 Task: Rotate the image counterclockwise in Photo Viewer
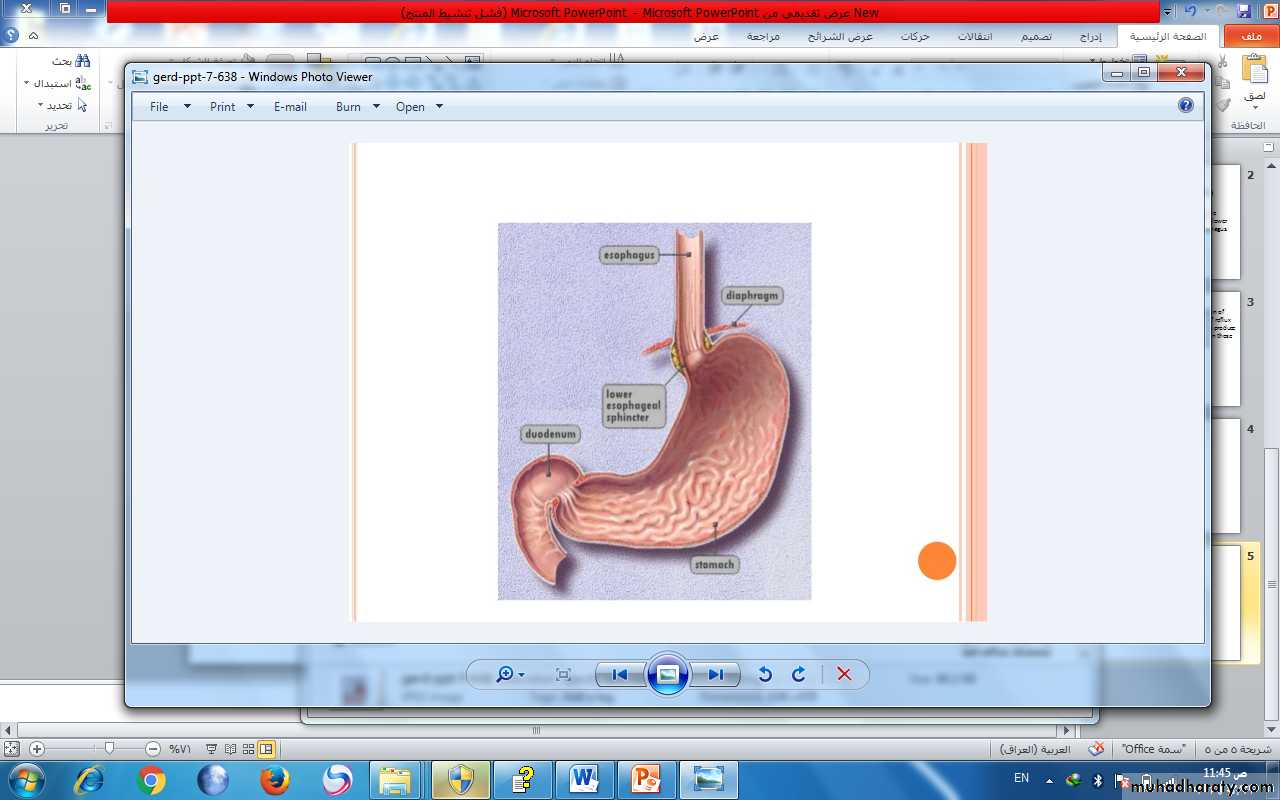[x=765, y=675]
